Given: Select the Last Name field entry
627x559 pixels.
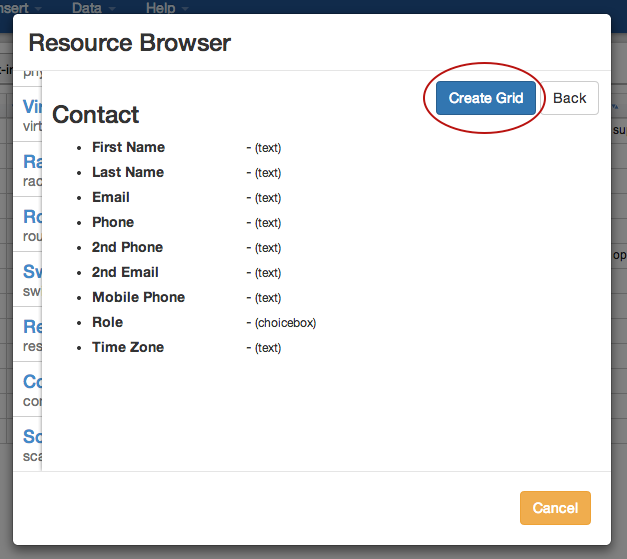Looking at the screenshot, I should 128,172.
